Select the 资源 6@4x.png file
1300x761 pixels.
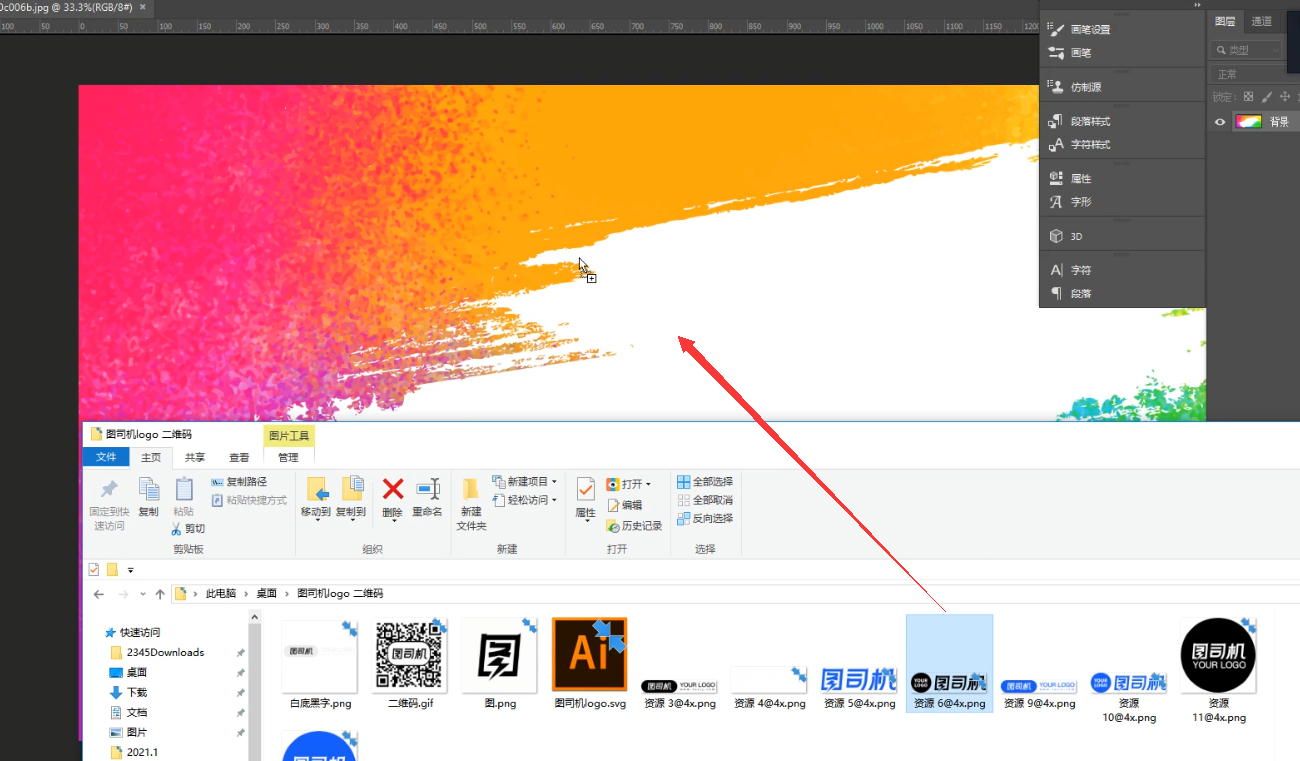(949, 664)
